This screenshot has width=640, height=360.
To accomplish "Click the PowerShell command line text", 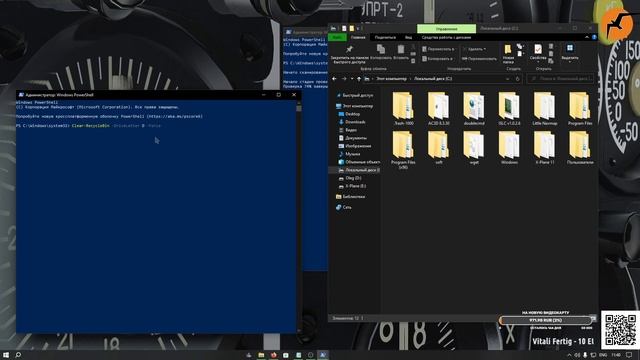I will pos(89,126).
